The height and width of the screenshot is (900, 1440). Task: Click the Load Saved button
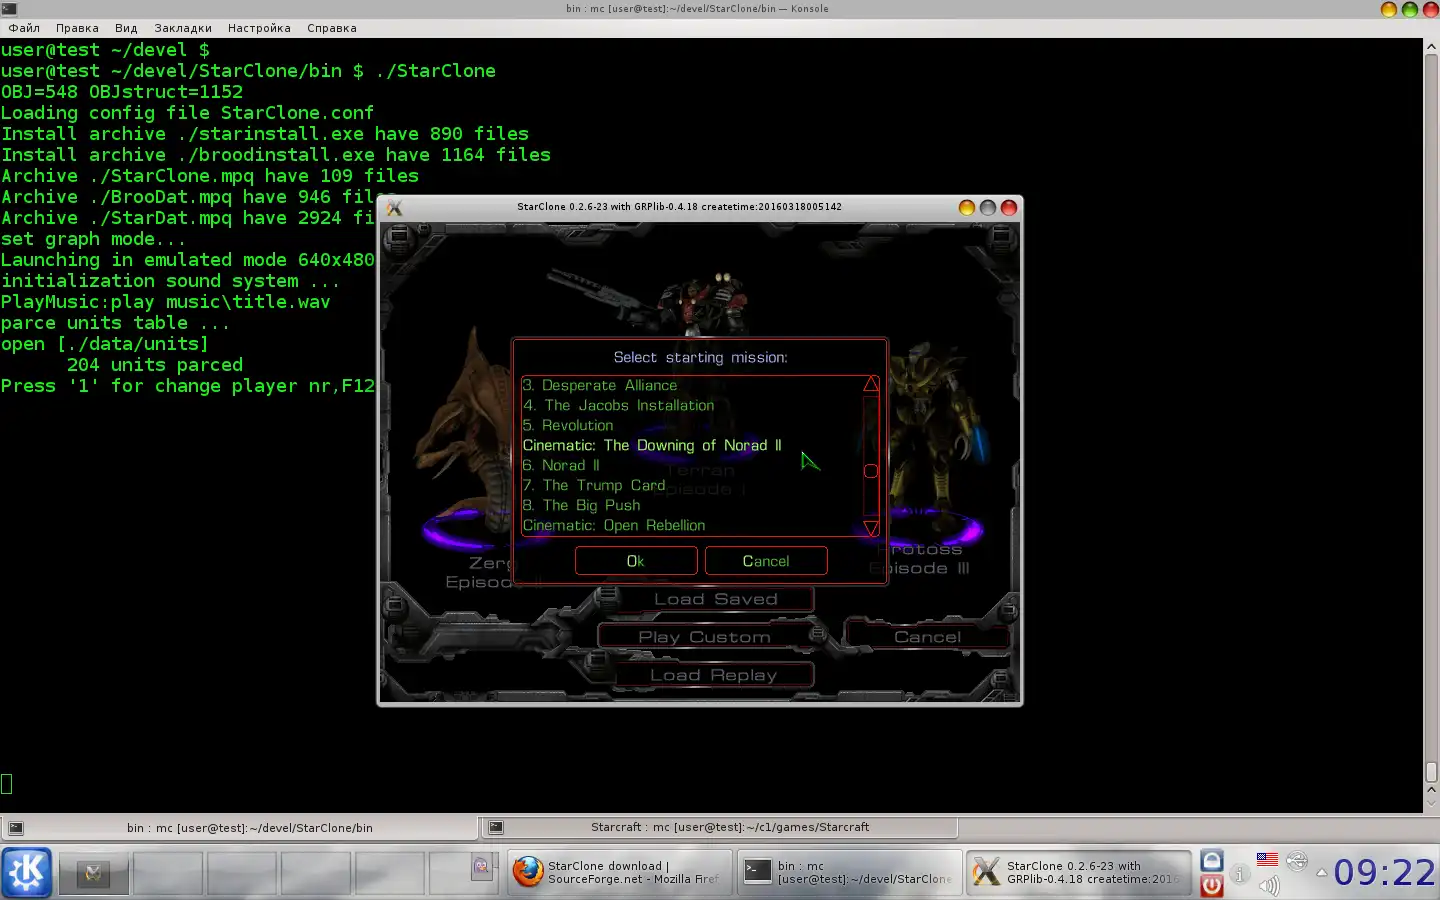(715, 599)
